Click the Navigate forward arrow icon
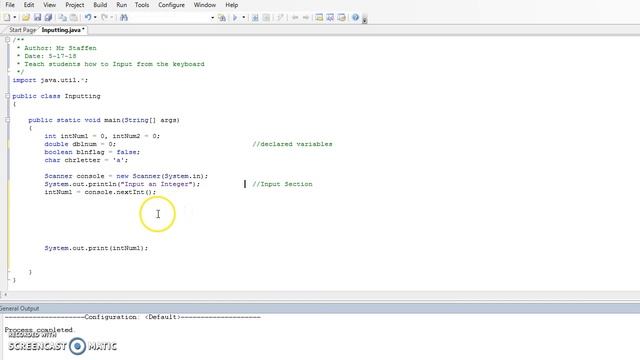The height and width of the screenshot is (360, 640). click(x=306, y=18)
